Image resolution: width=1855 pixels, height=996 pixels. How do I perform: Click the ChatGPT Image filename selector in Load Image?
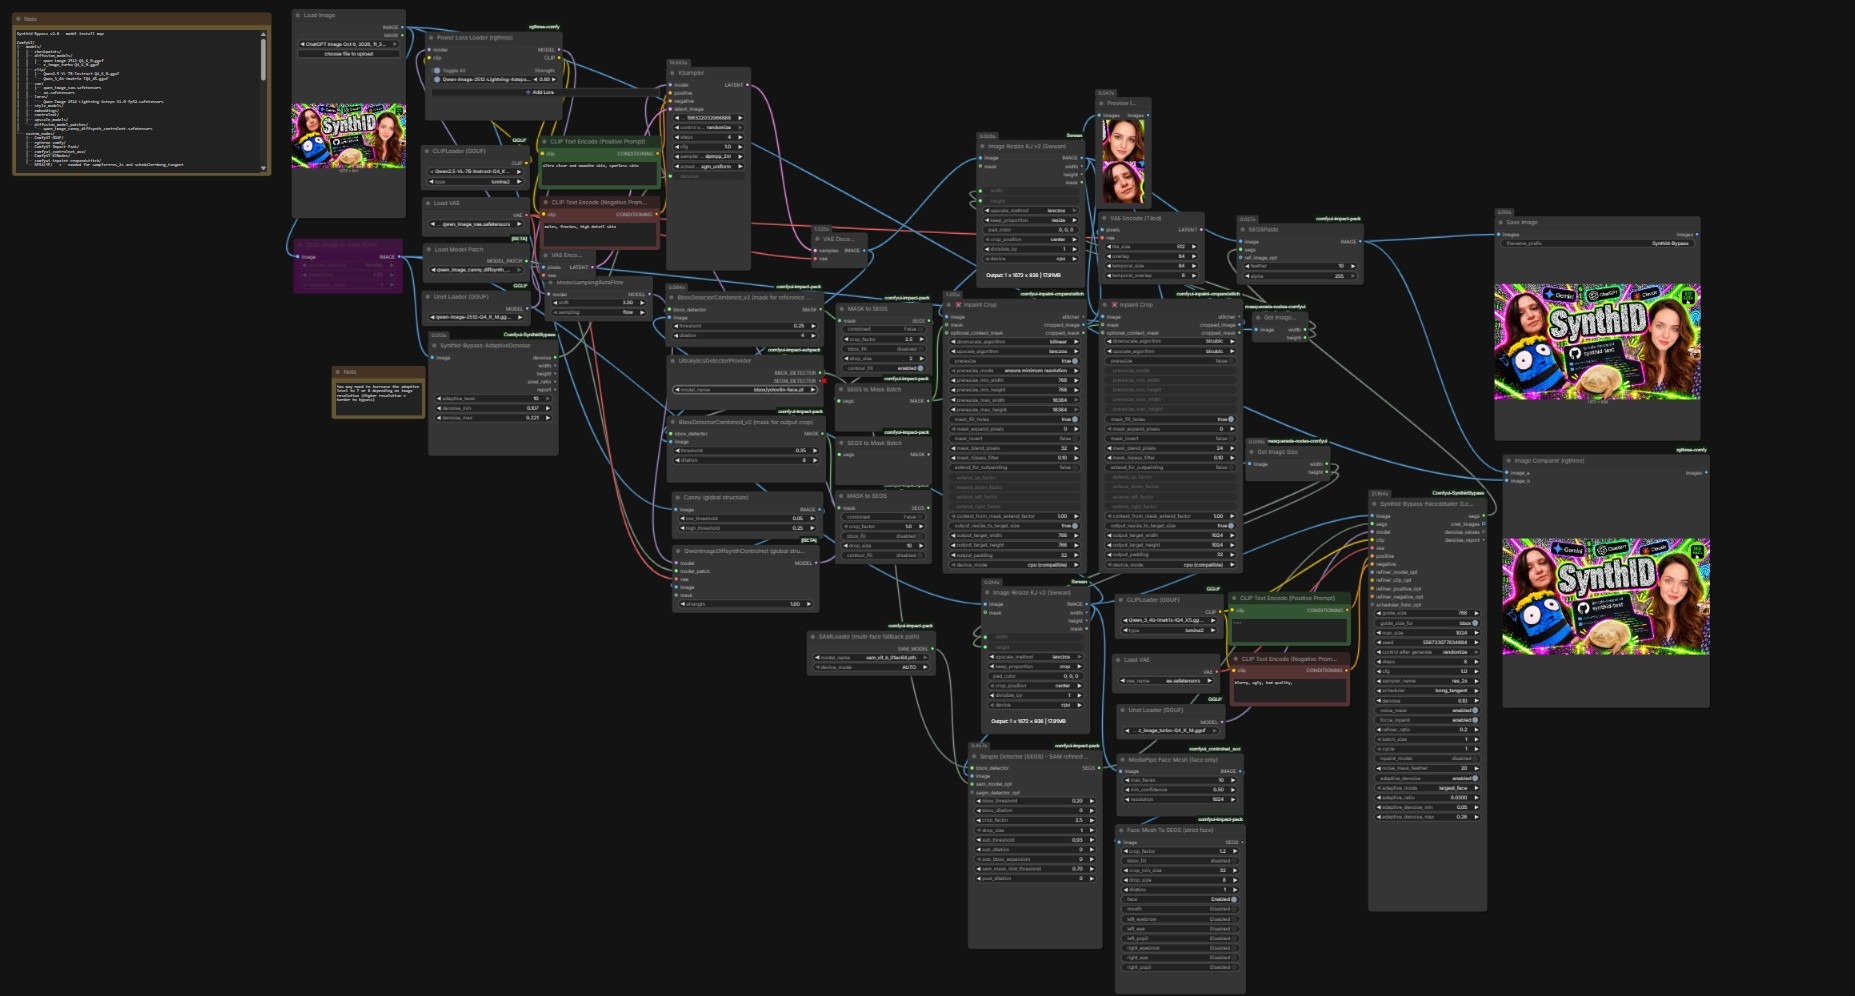point(349,44)
